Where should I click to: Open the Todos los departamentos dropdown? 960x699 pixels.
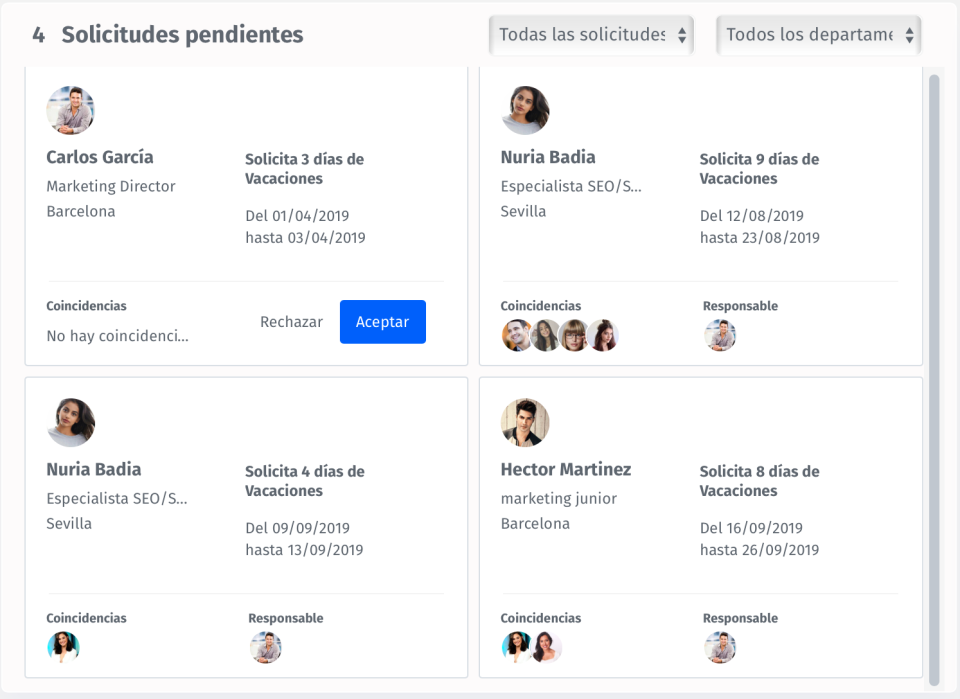tap(819, 35)
